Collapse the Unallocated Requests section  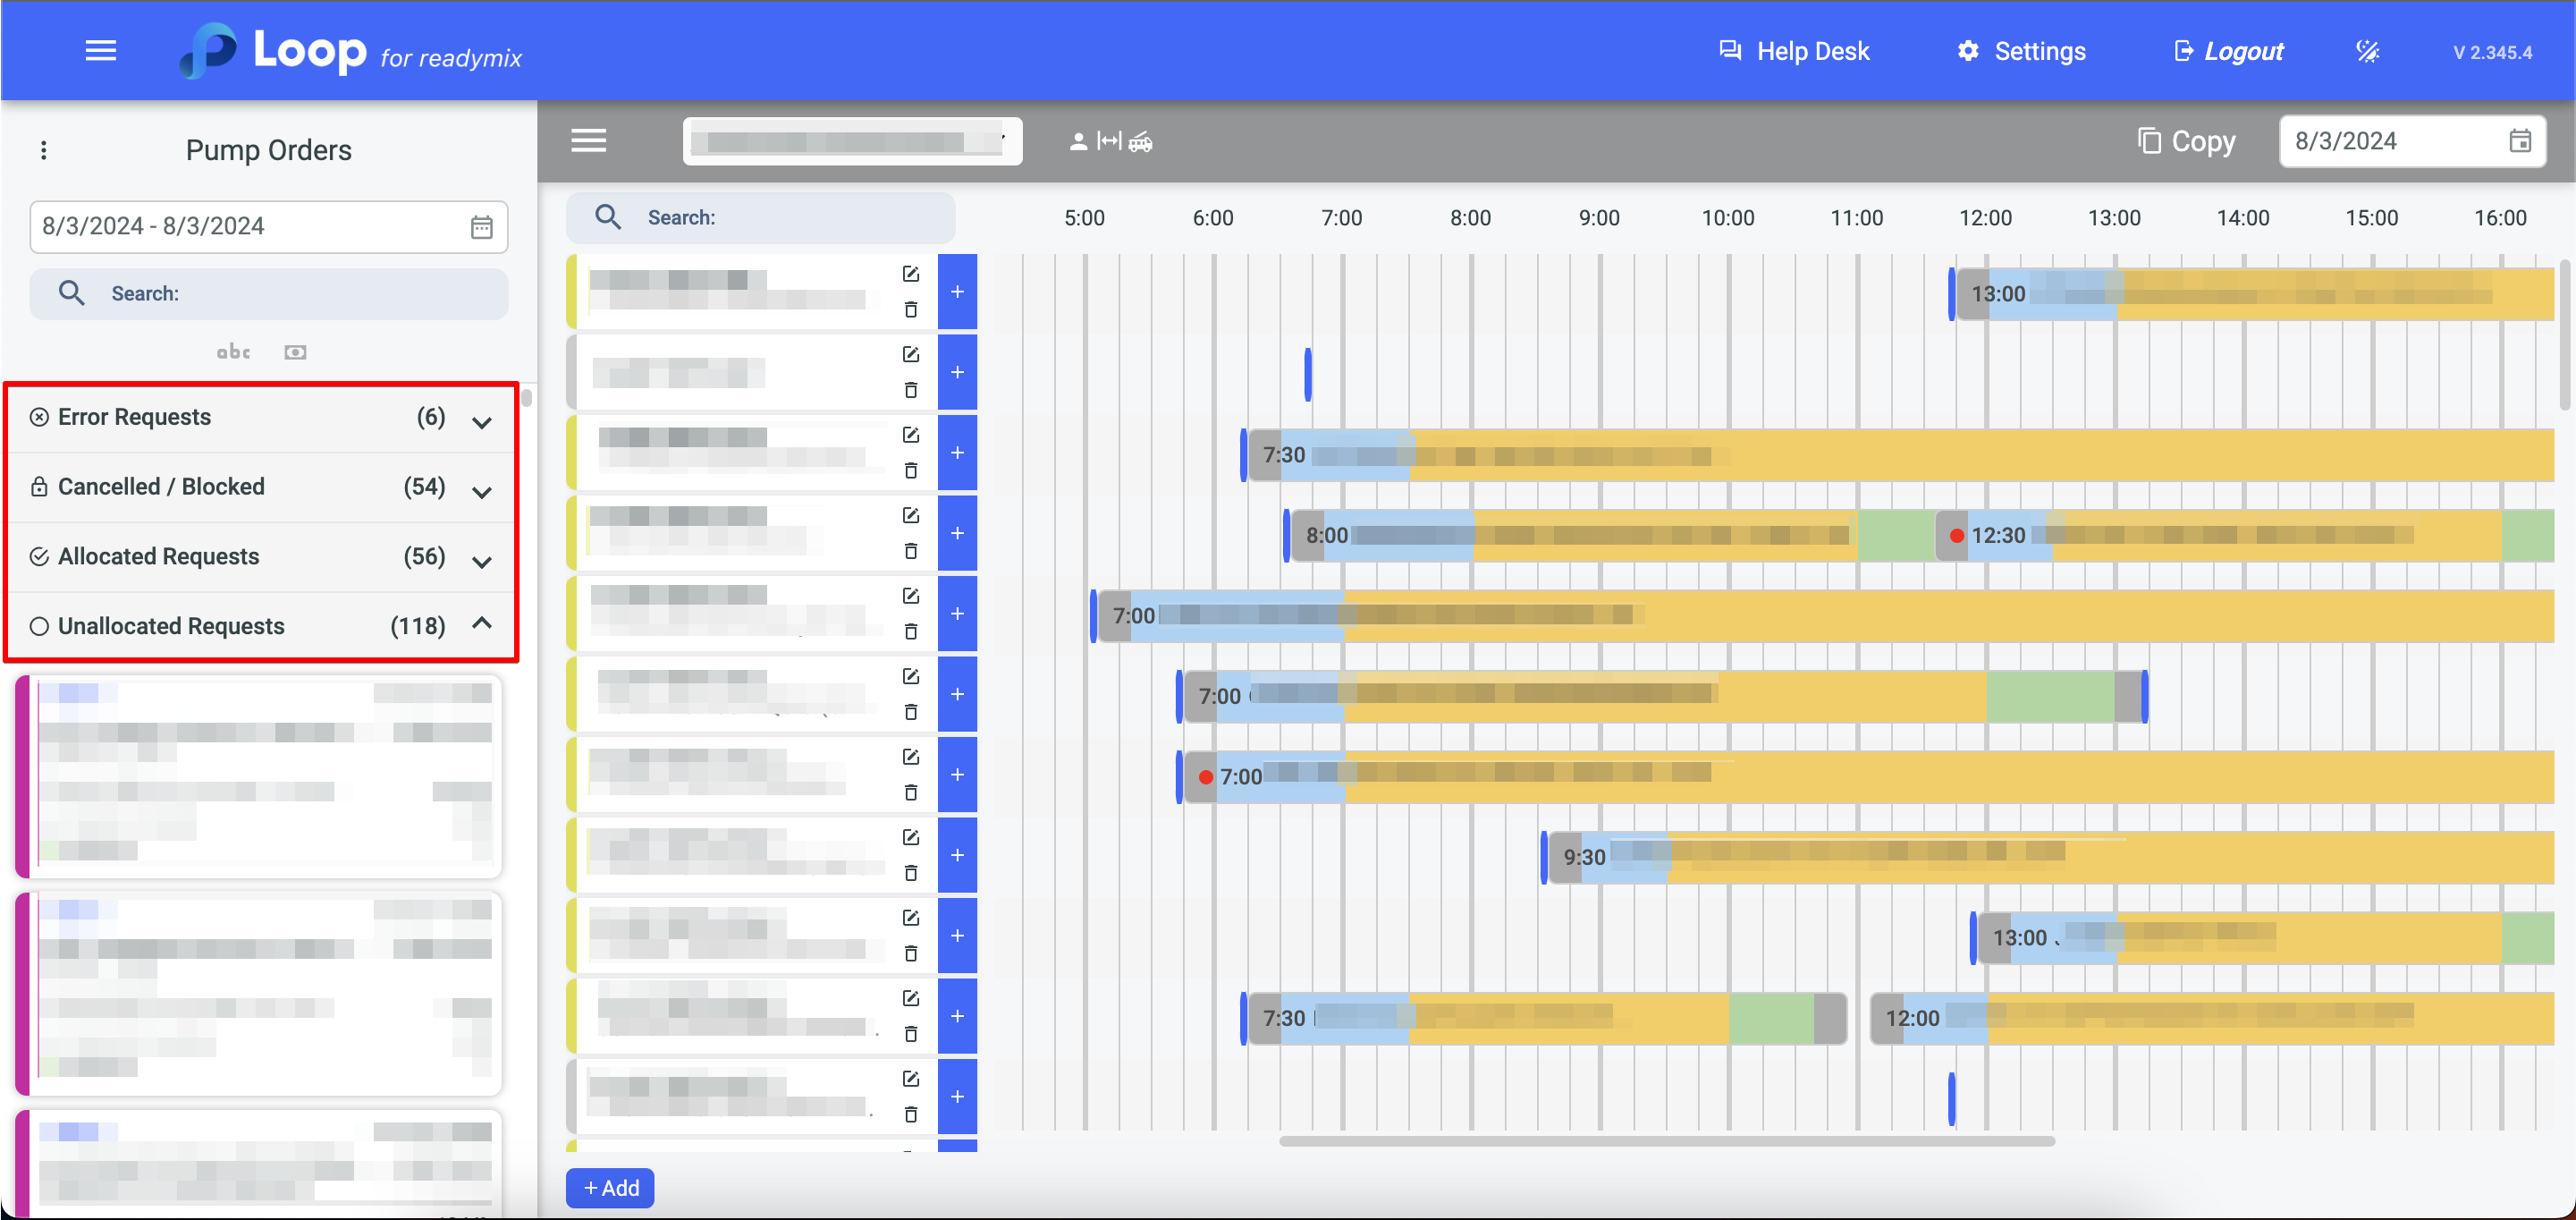pyautogui.click(x=482, y=624)
